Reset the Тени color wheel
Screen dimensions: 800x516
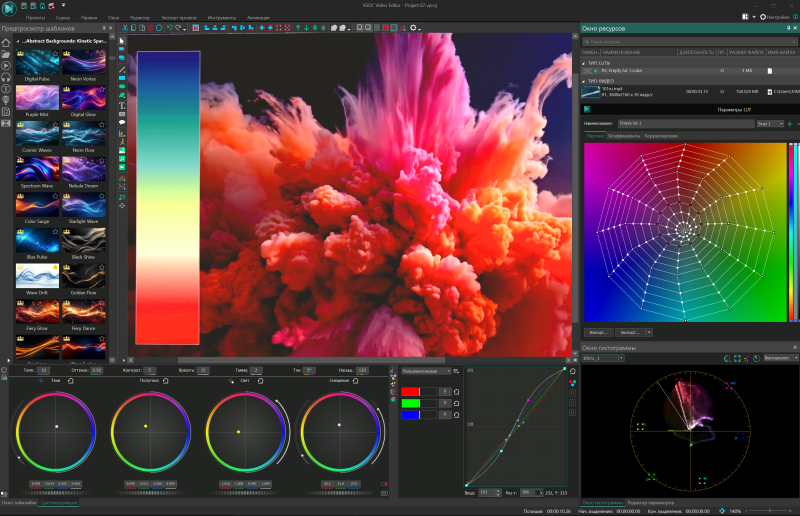(70, 381)
